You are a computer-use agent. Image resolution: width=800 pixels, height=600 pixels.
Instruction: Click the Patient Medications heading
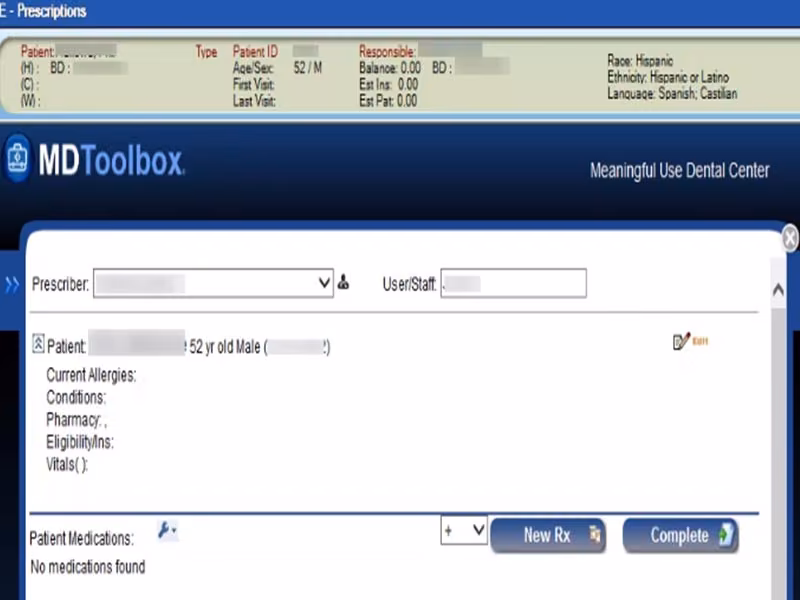tap(82, 538)
